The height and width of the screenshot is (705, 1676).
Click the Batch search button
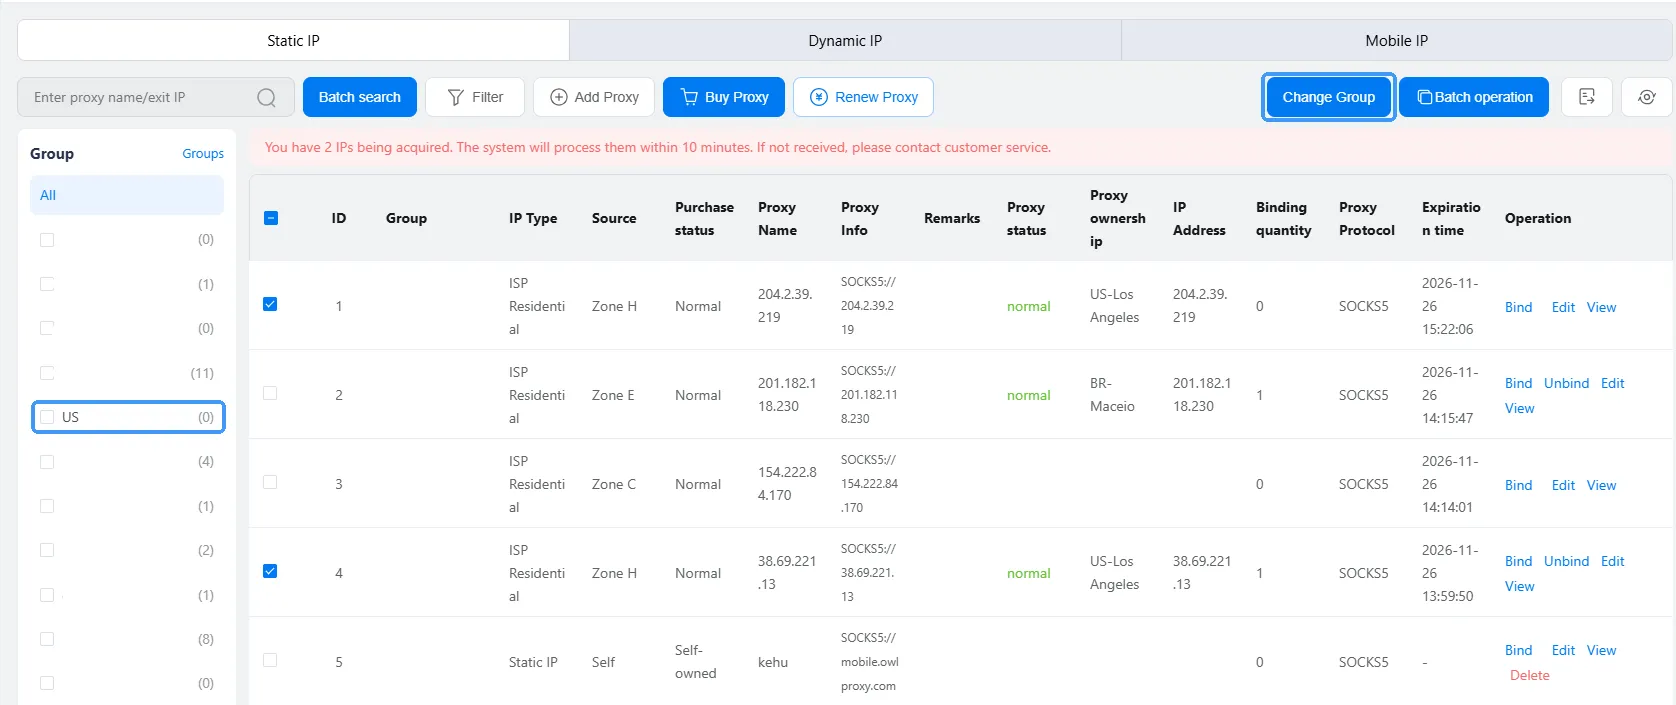pos(360,97)
